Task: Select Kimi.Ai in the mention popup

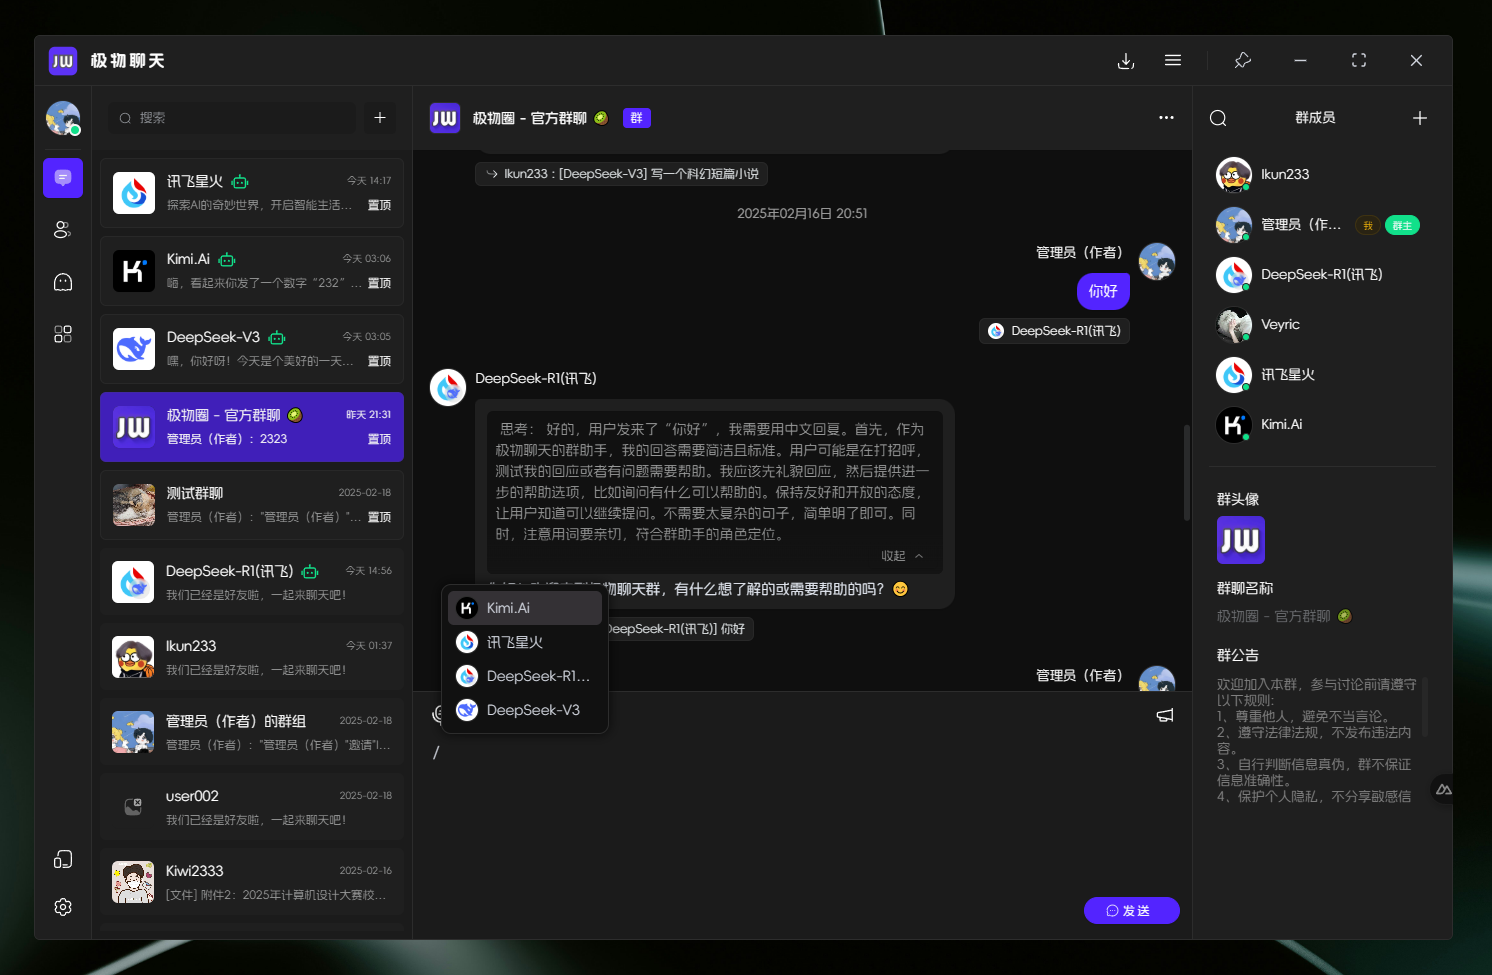Action: (525, 608)
